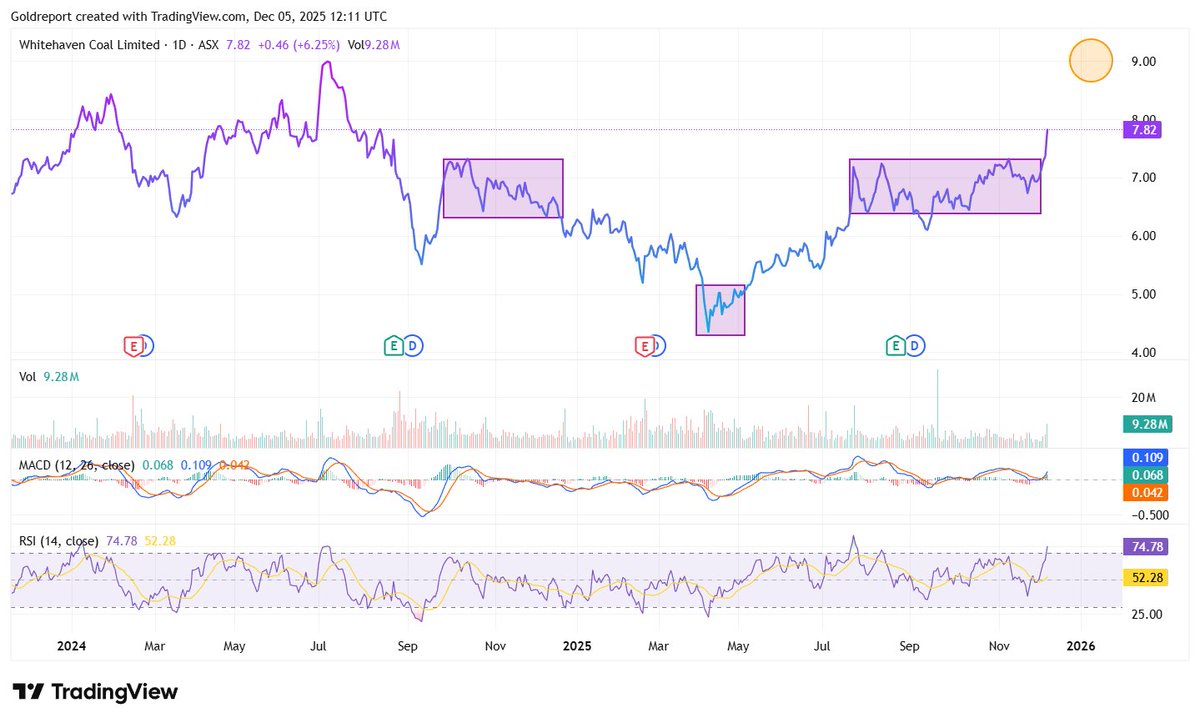Click the orange circle drawing near the top right
This screenshot has width=1200, height=723.
[x=1090, y=60]
